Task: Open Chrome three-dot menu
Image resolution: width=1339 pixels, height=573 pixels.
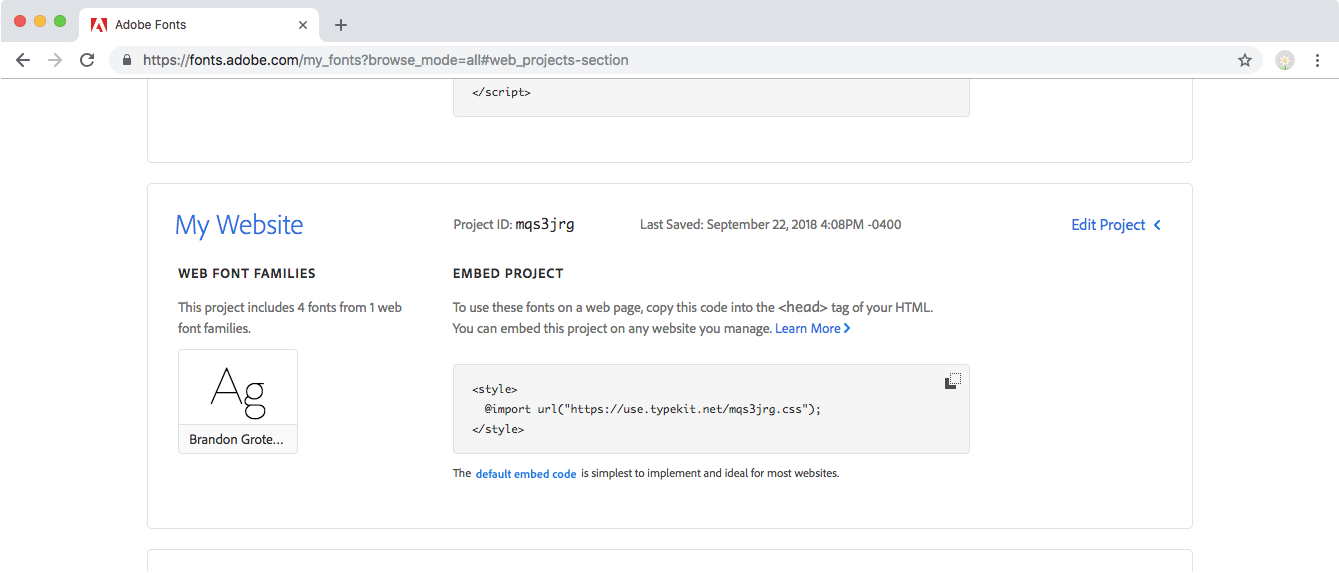Action: coord(1317,60)
